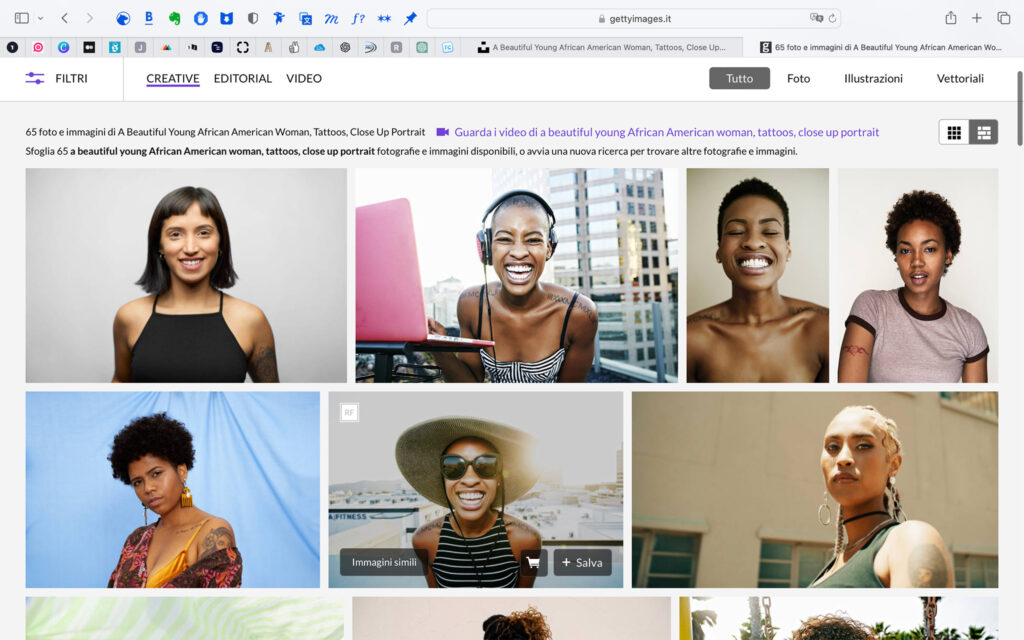Reload the gettyimages.it page
This screenshot has height=640, width=1024.
[x=832, y=18]
